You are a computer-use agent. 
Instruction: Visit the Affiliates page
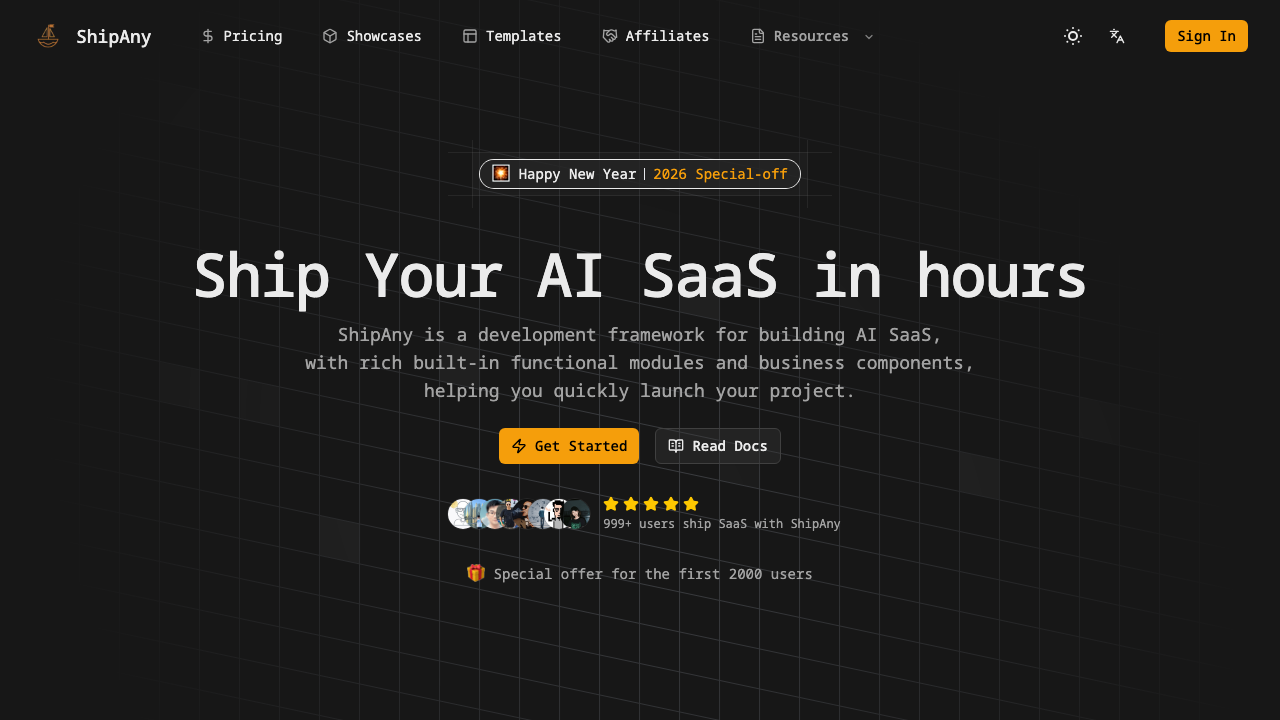[666, 36]
